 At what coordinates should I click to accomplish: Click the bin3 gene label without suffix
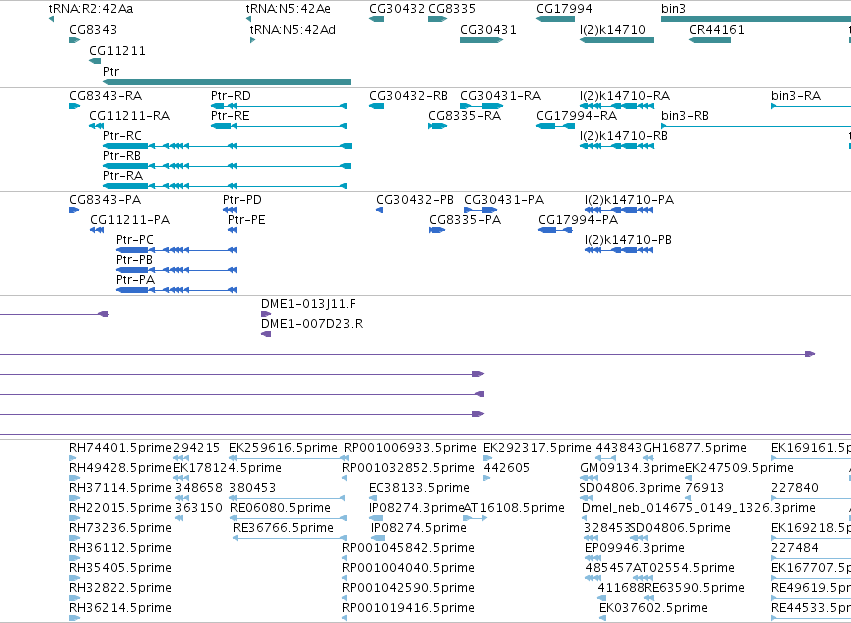(673, 9)
